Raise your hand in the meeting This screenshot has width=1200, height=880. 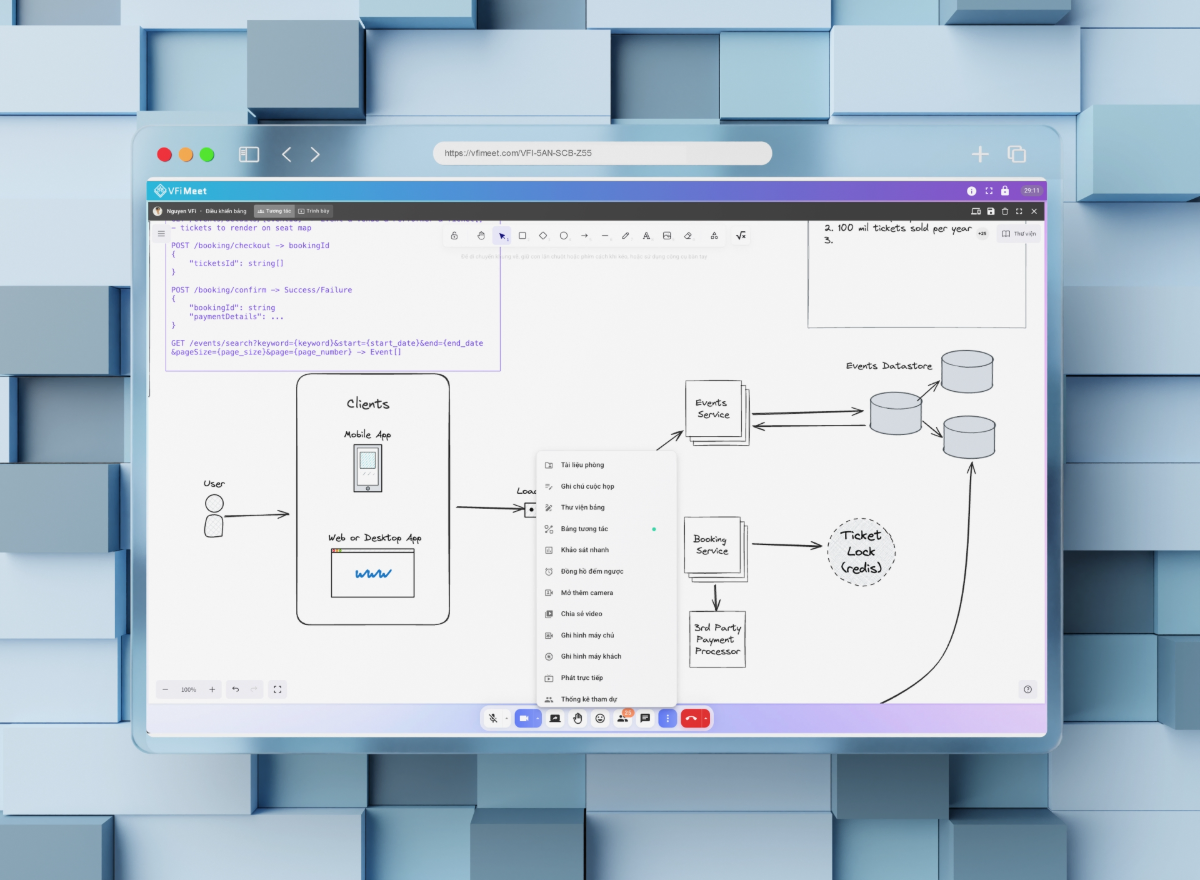tap(578, 718)
